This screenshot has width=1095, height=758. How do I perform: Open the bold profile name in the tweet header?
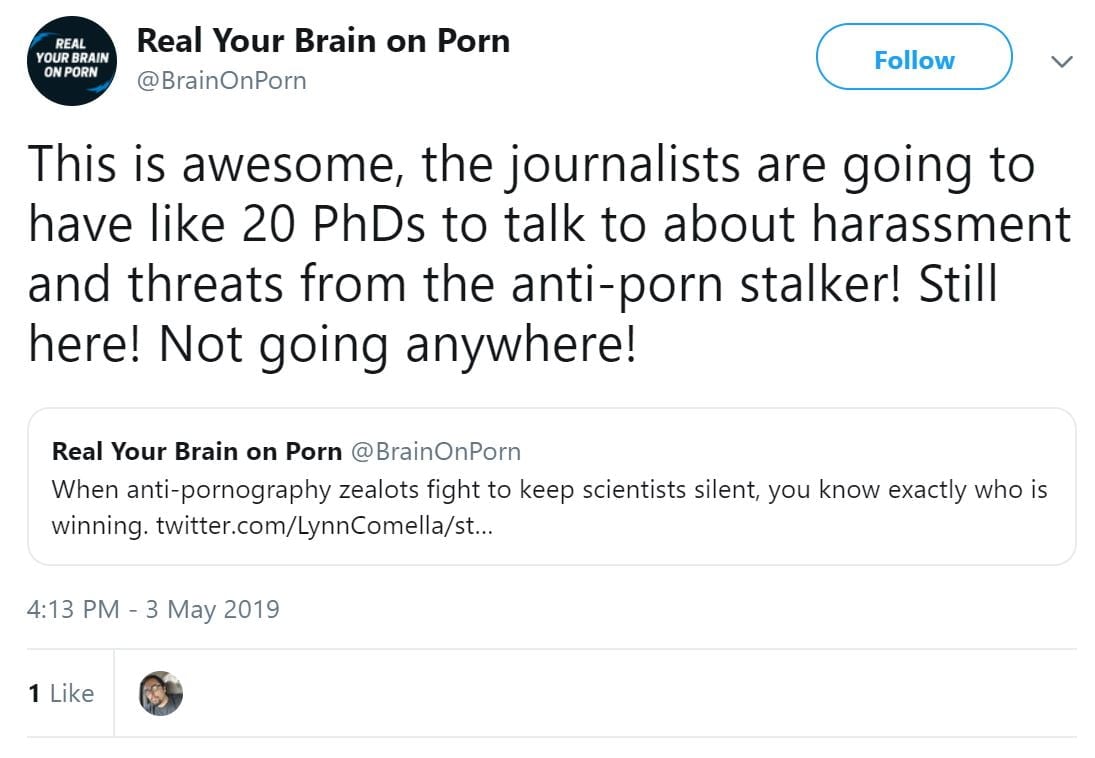322,41
